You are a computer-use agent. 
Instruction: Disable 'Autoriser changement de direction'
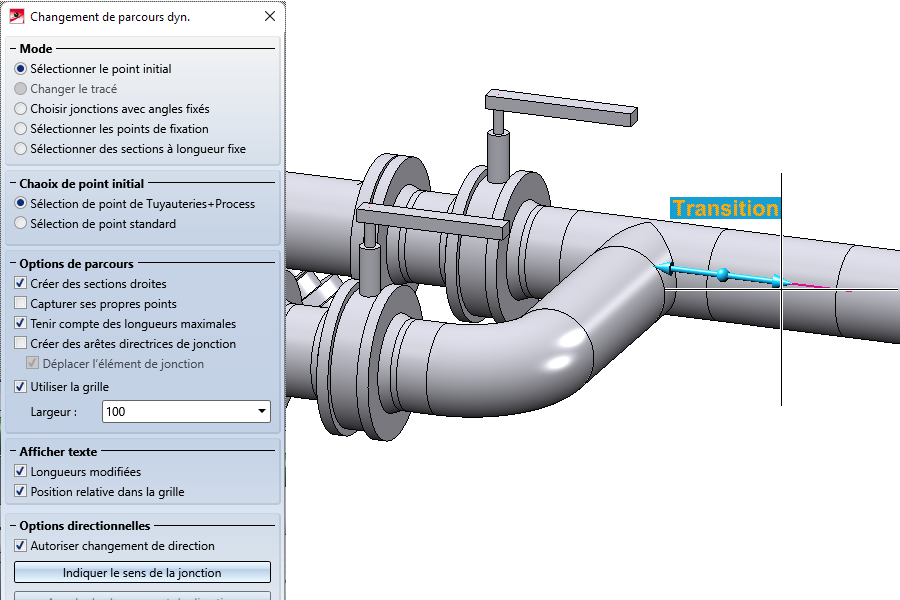coord(21,546)
